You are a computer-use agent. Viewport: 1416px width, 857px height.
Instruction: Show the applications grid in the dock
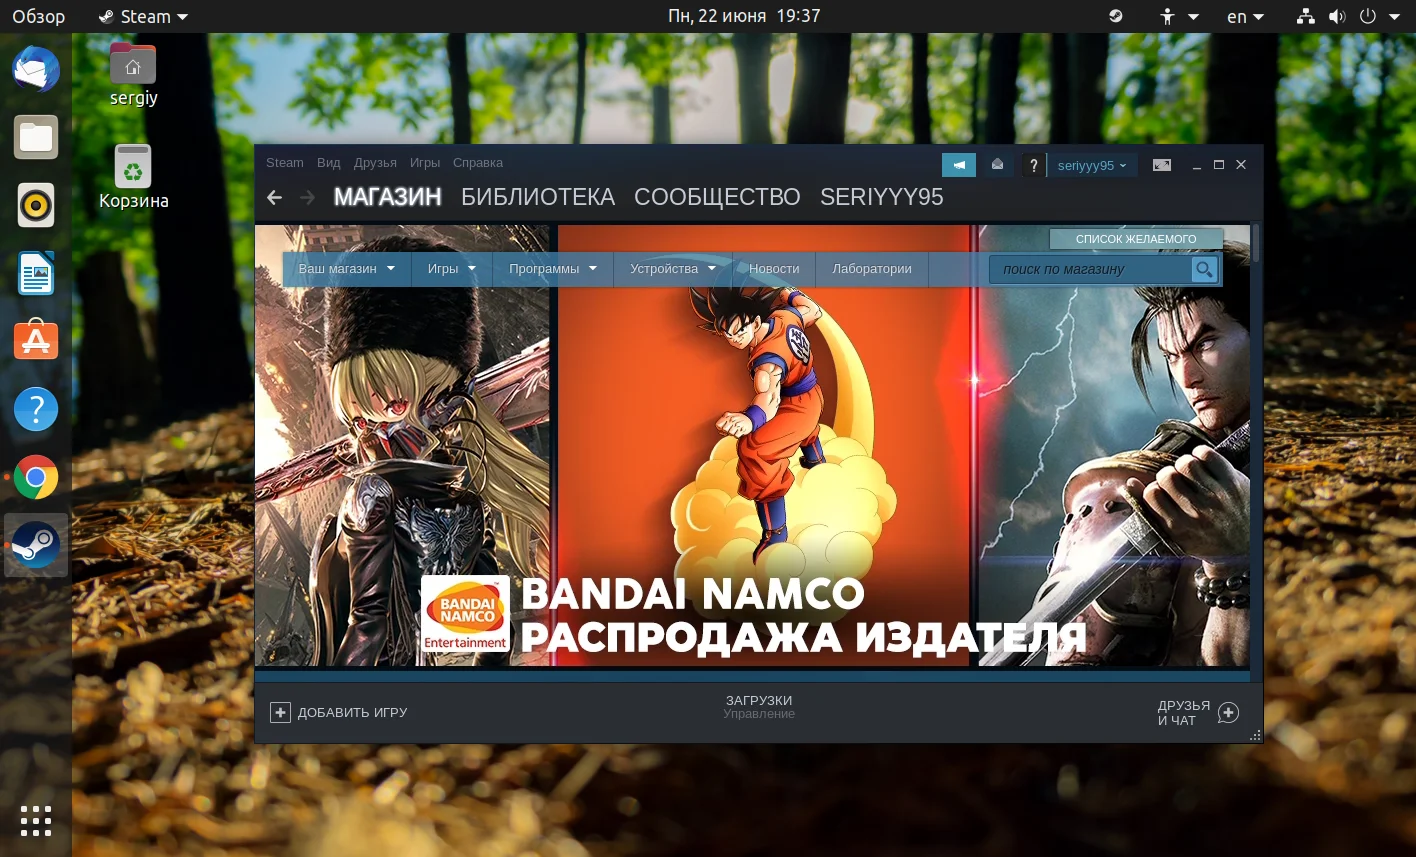tap(36, 821)
